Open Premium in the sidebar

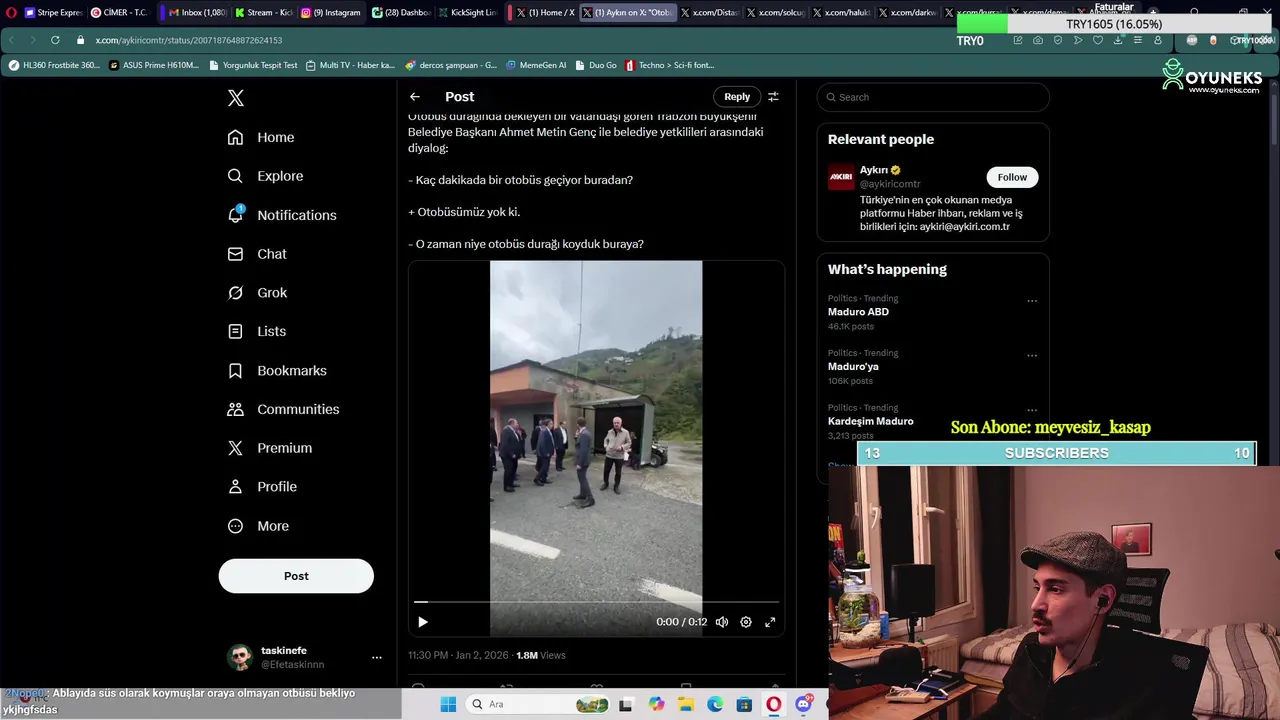click(270, 448)
